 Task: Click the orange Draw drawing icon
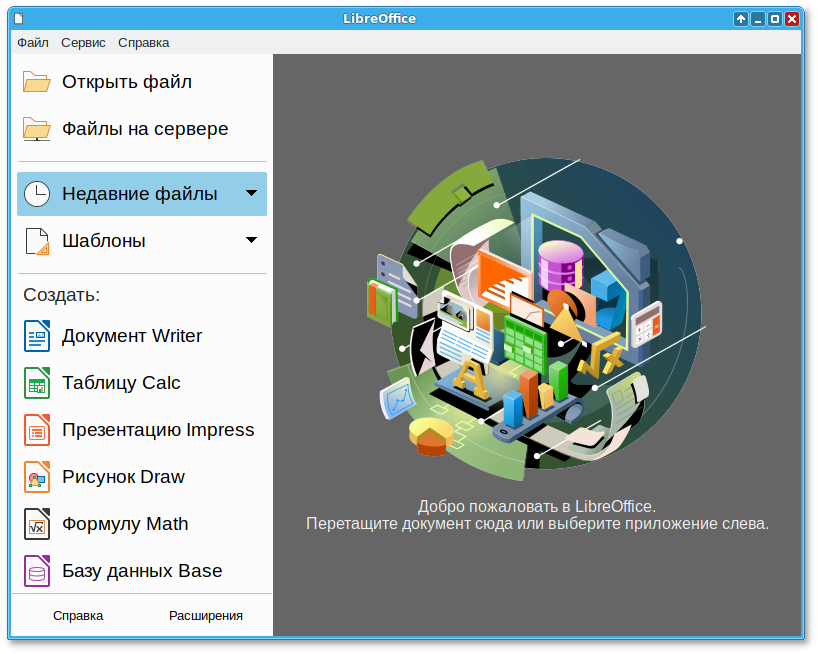click(x=37, y=477)
